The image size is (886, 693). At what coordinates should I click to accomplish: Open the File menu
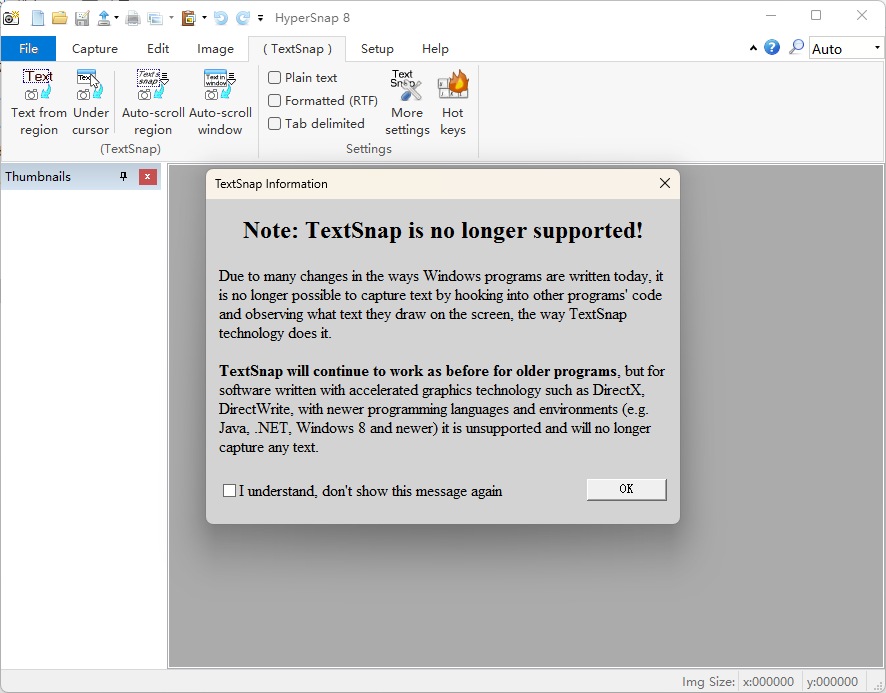(28, 49)
